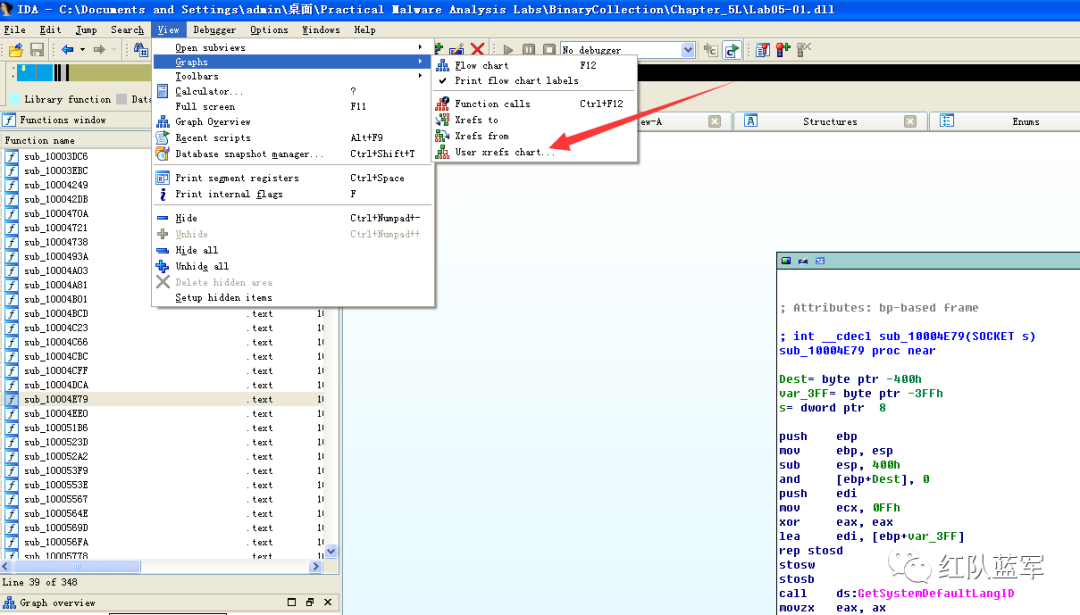Screen dimensions: 1080x615
Task: Click the Function calls graph icon
Action: pyautogui.click(x=442, y=104)
